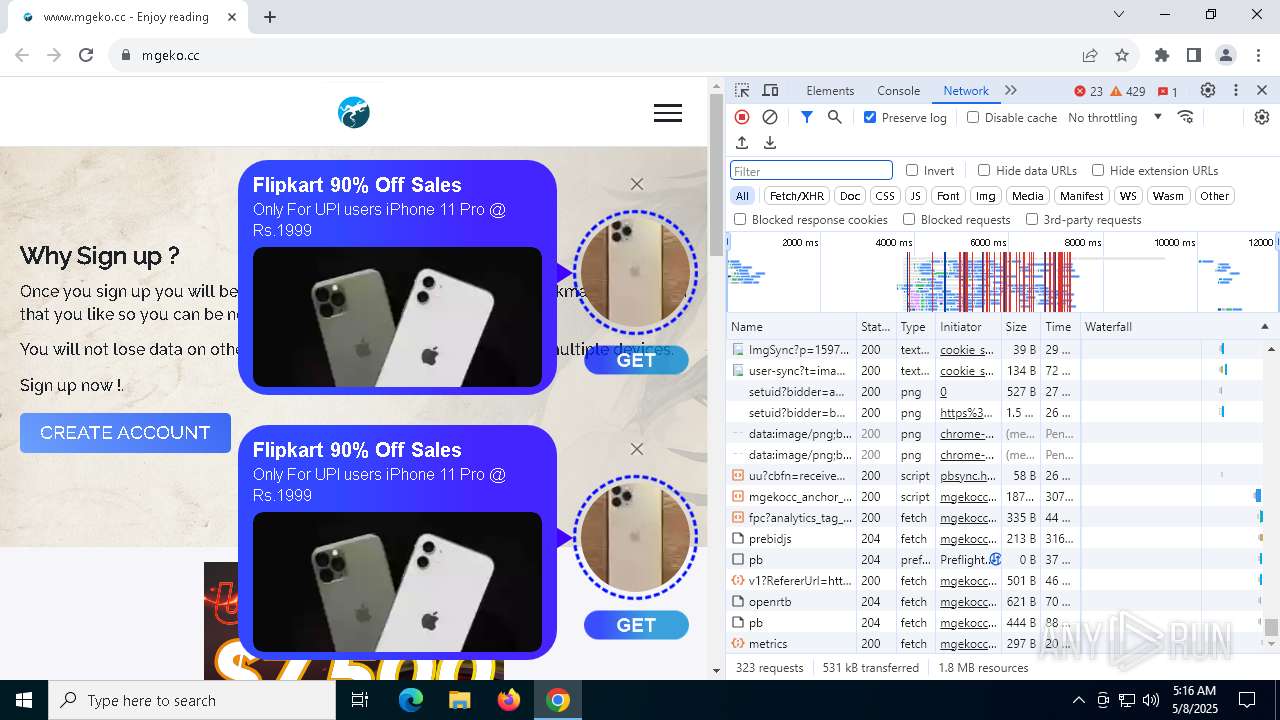Switch to Console tab
Viewport: 1280px width, 720px height.
coord(898,91)
